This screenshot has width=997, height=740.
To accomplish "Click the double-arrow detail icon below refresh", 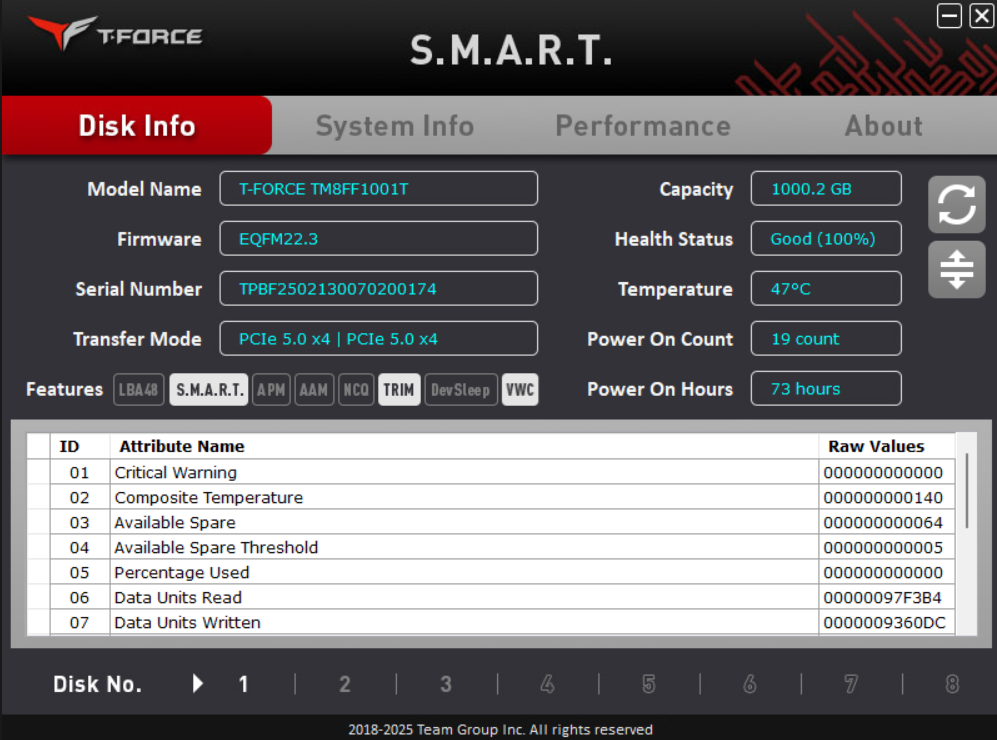I will point(956,268).
